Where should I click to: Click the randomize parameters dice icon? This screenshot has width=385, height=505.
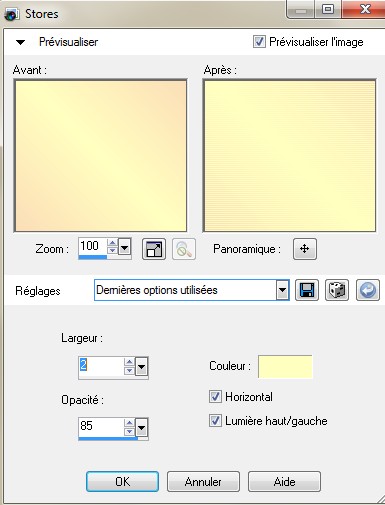pyautogui.click(x=337, y=290)
